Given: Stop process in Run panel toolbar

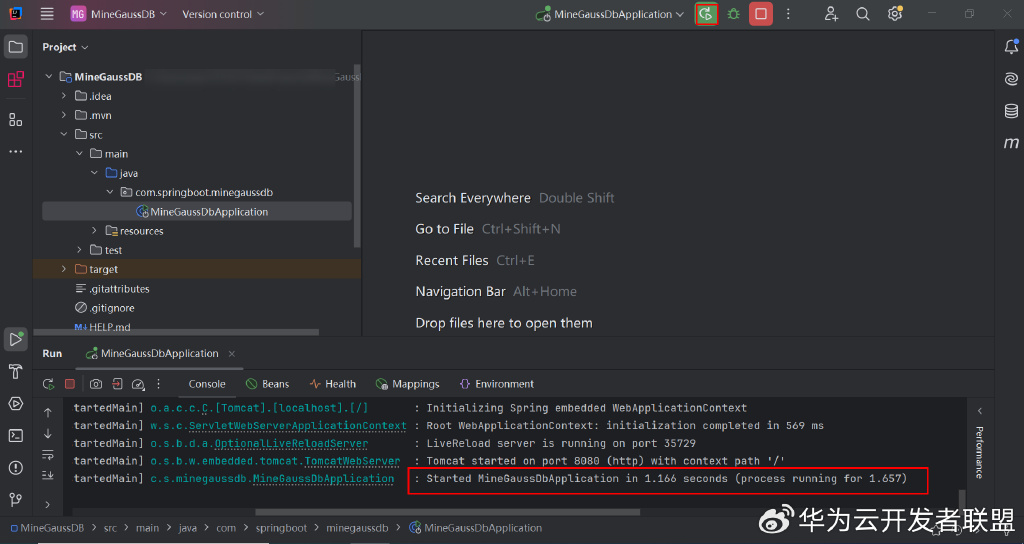Looking at the screenshot, I should click(x=70, y=384).
